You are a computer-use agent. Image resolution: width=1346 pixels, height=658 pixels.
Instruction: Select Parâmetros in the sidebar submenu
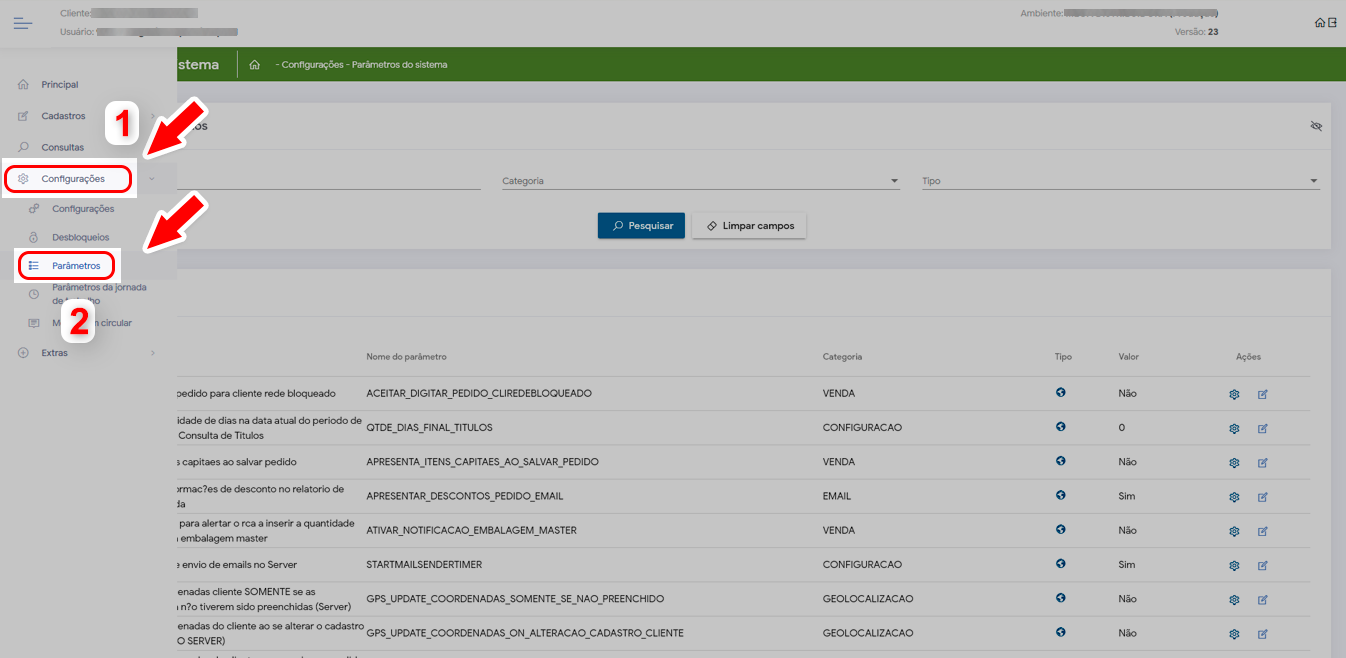[x=76, y=266]
